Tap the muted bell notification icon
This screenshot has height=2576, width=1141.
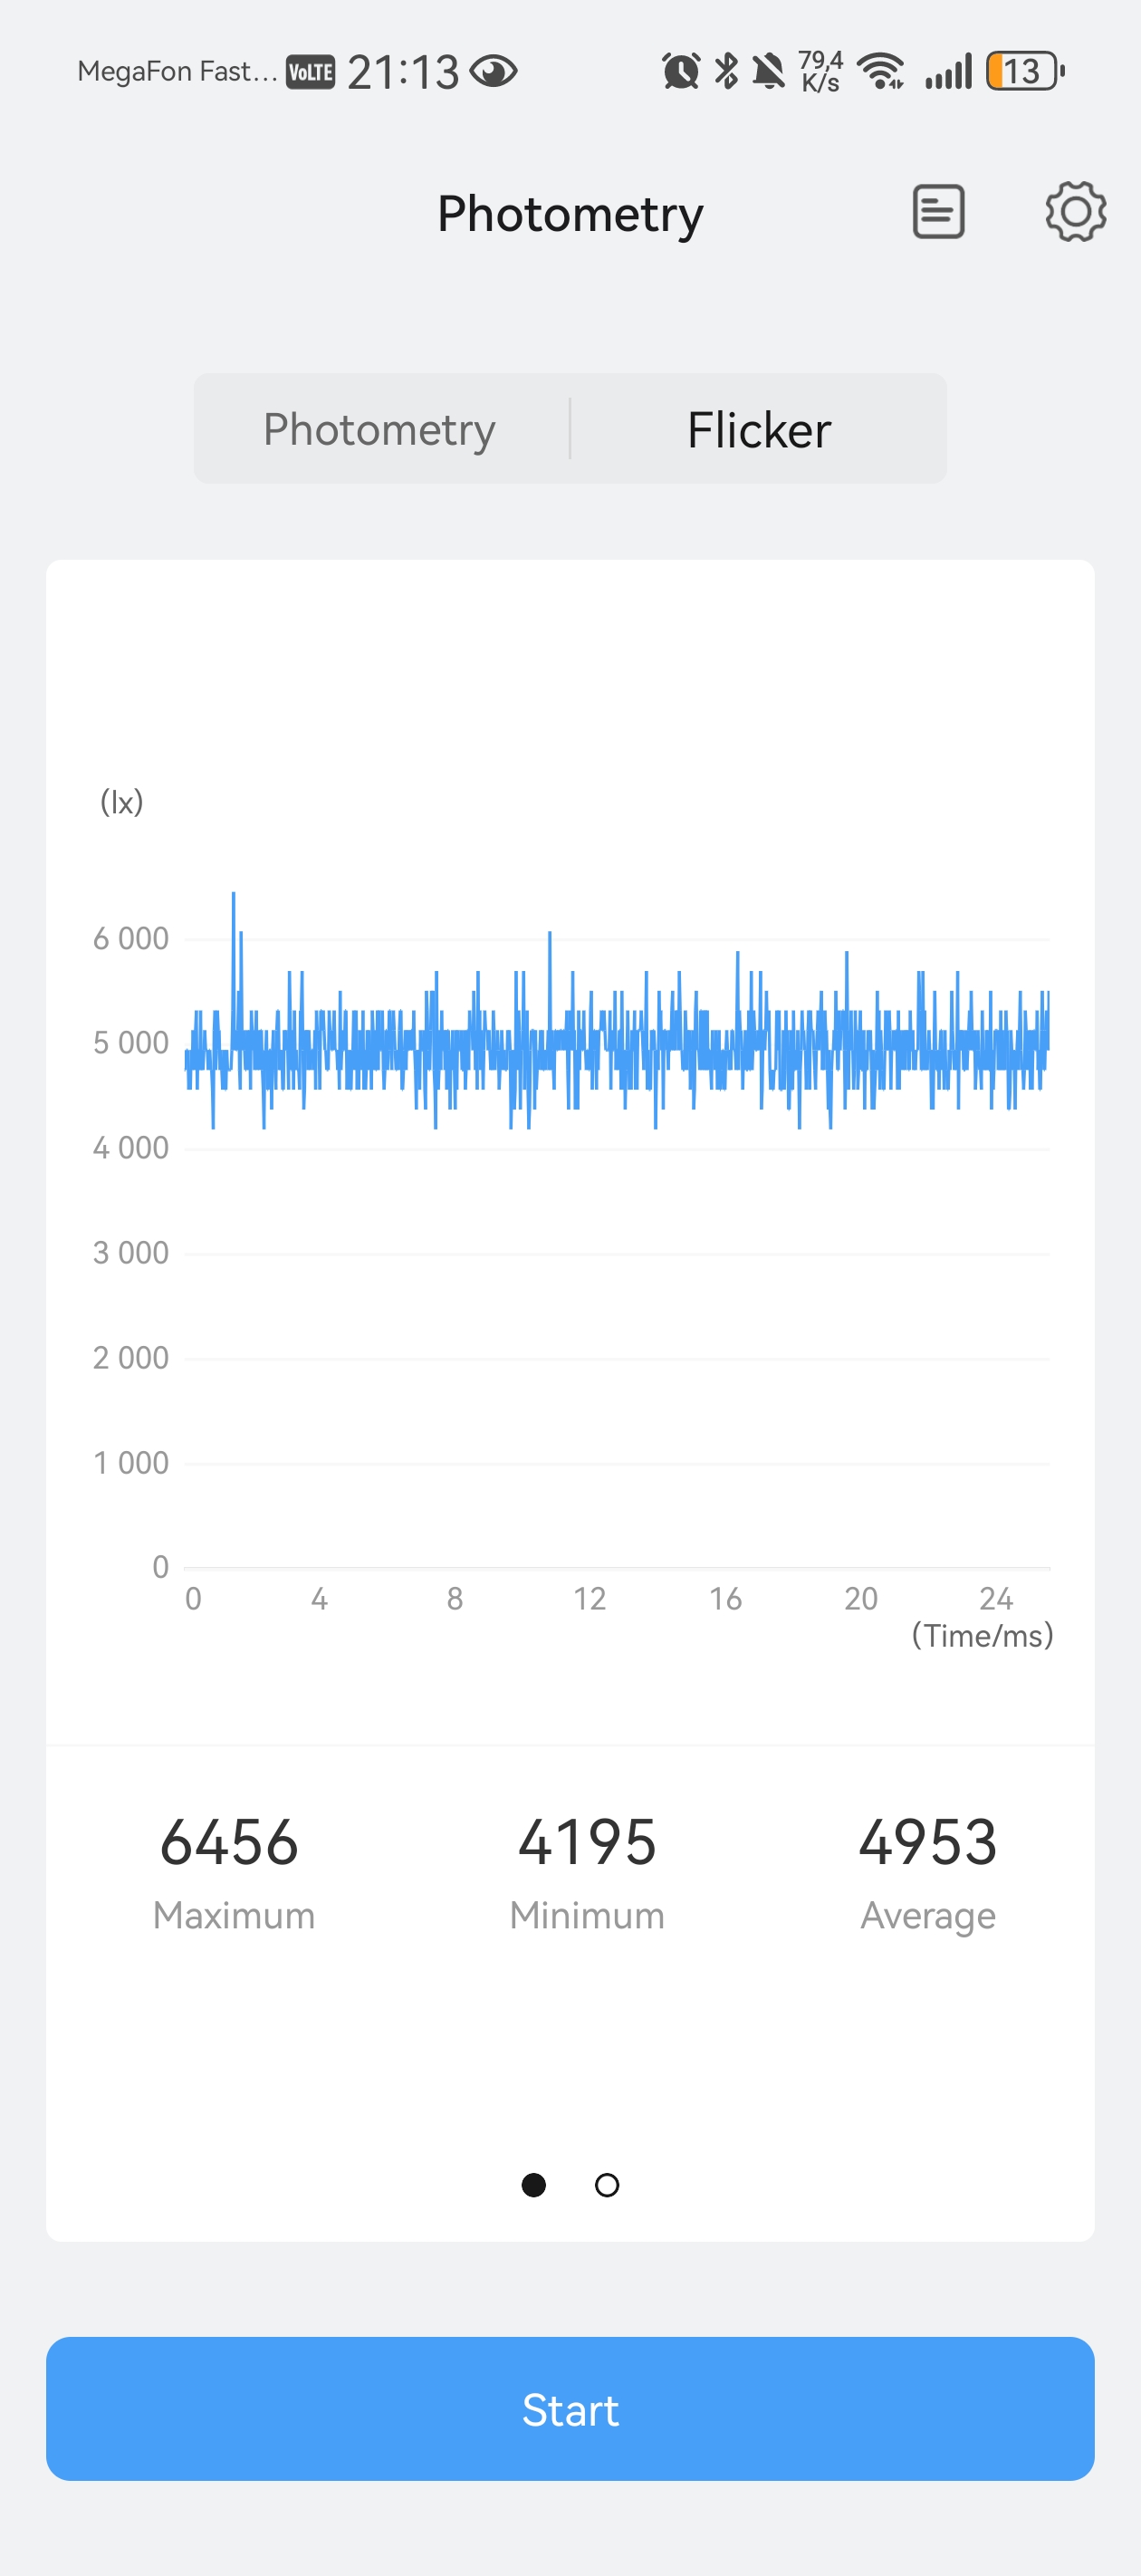[x=769, y=72]
